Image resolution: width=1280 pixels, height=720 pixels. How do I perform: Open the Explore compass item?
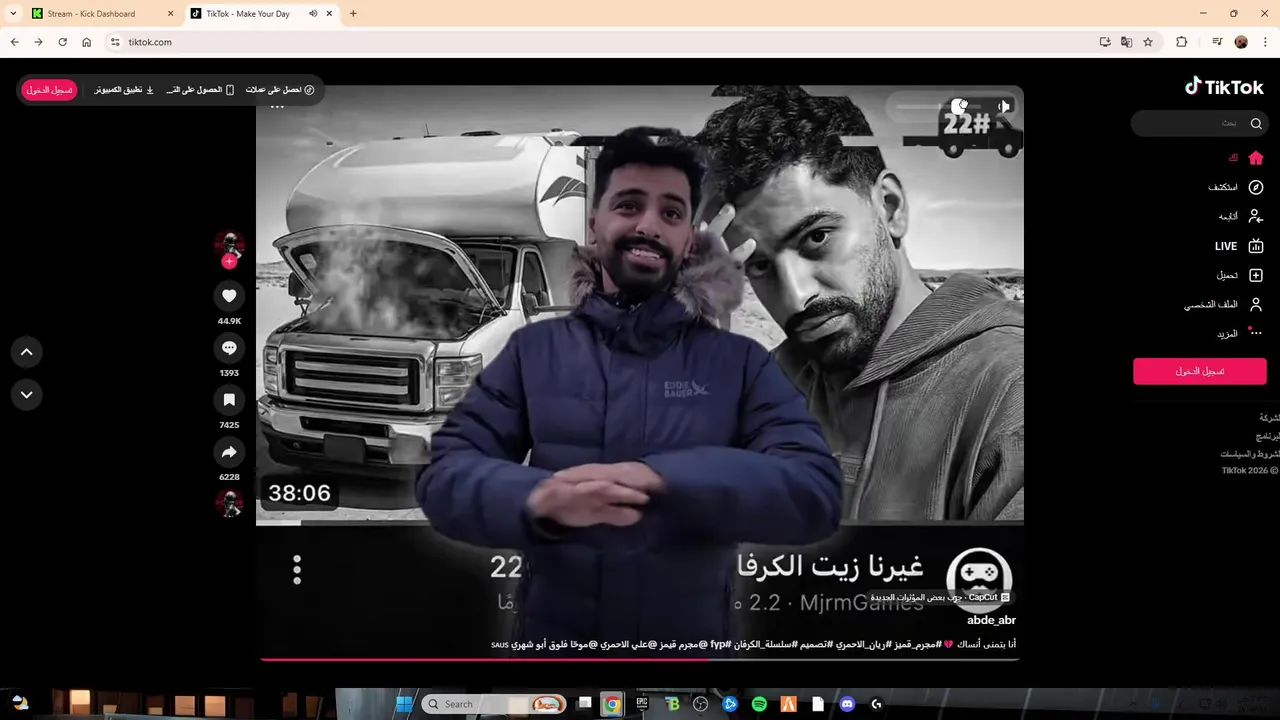(1236, 187)
